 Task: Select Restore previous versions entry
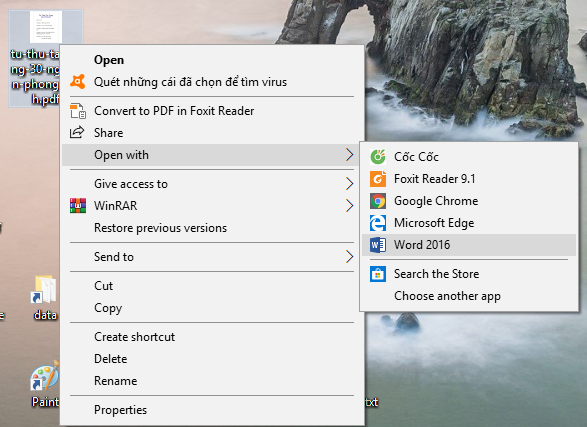point(160,228)
